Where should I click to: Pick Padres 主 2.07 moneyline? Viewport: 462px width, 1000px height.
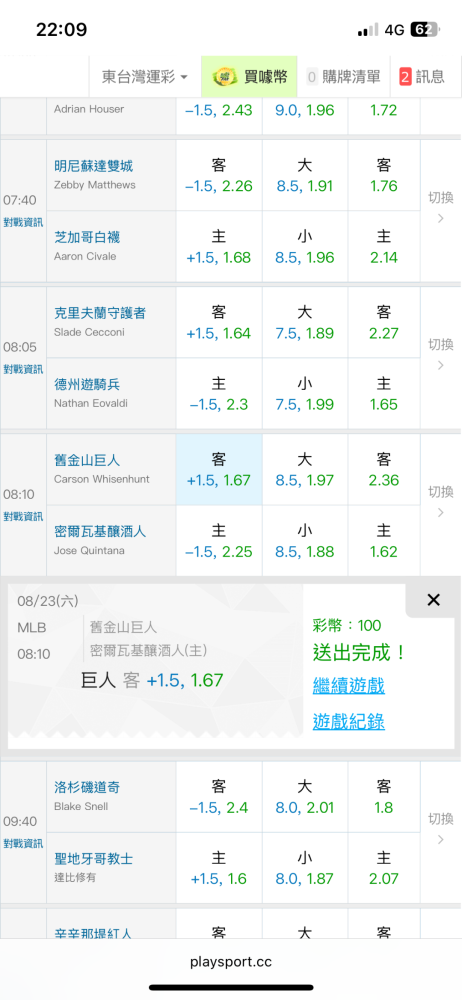coord(384,868)
